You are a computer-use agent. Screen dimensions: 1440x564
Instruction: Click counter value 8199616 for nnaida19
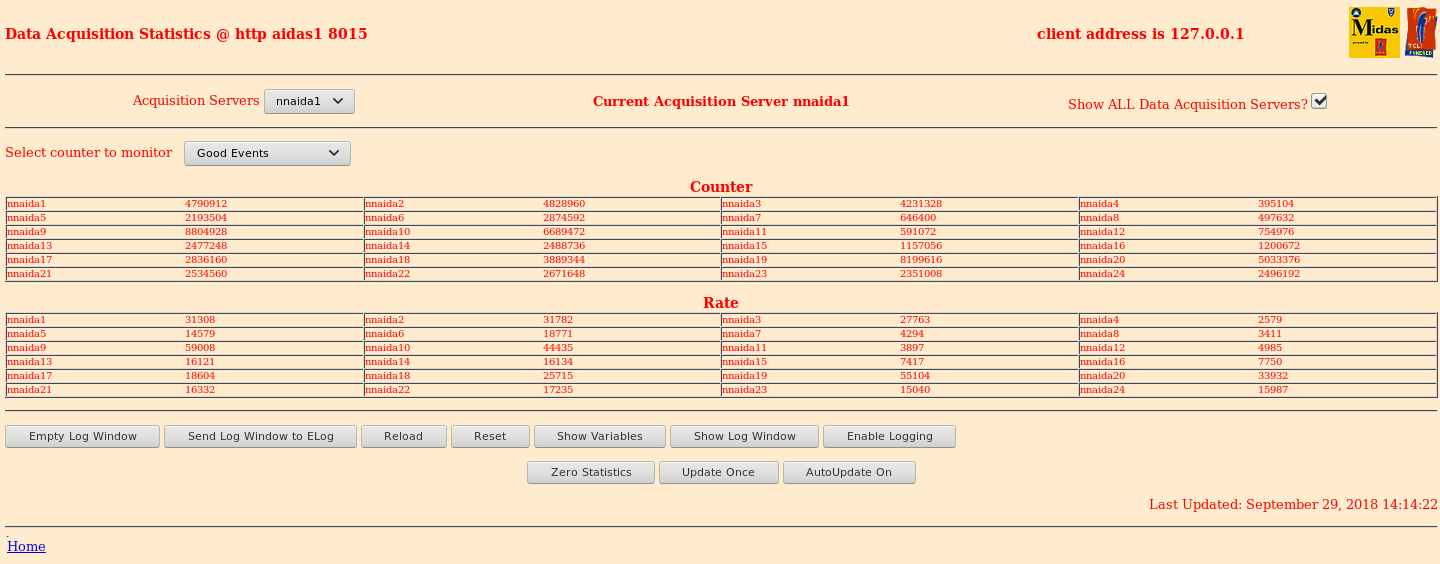(921, 260)
